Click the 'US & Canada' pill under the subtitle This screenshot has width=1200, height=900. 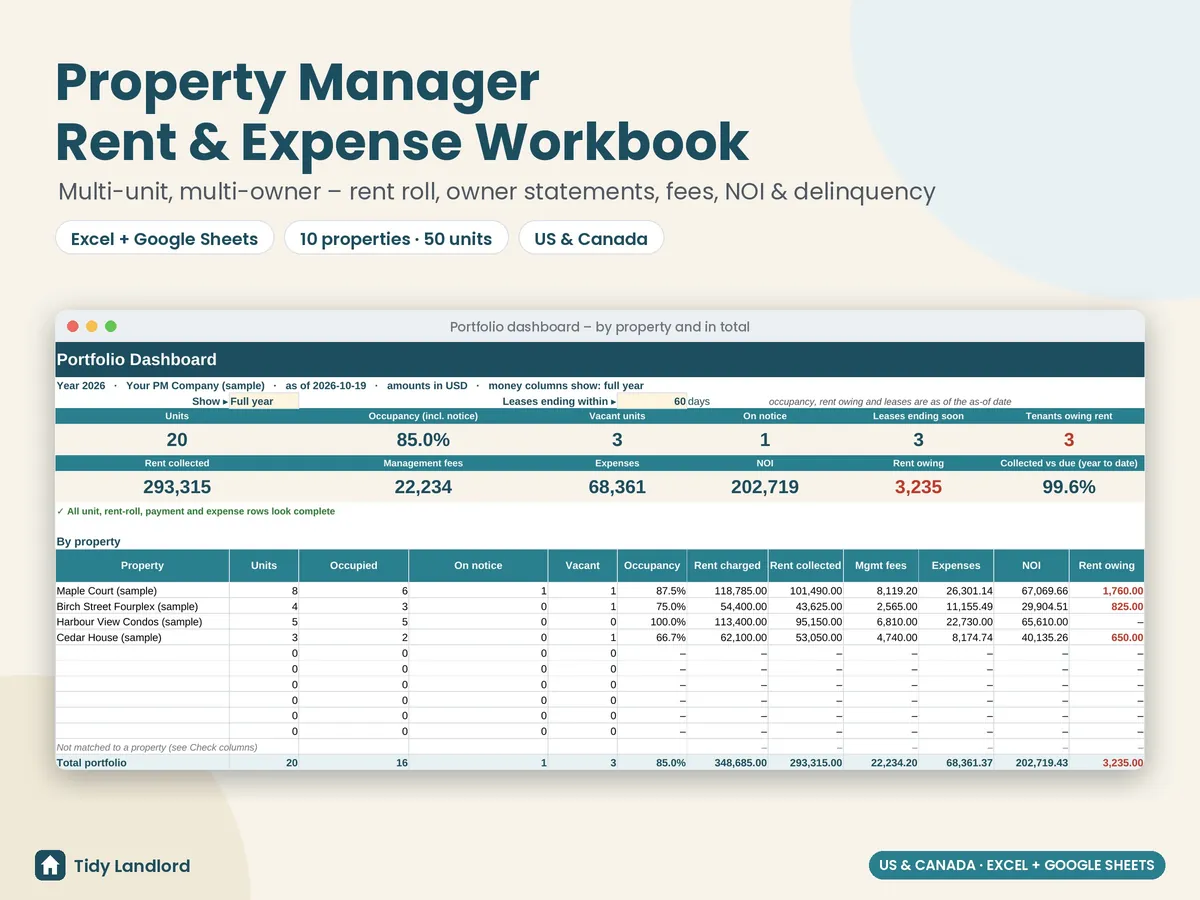pos(591,238)
